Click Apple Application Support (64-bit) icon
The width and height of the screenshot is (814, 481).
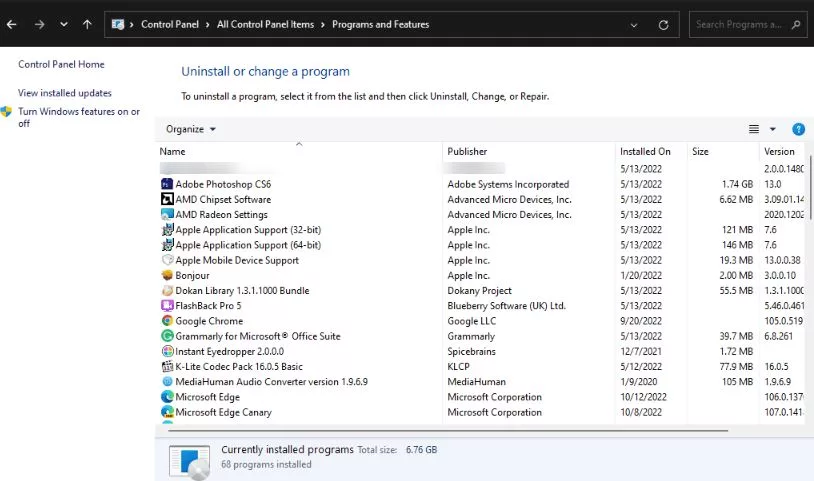pos(167,245)
